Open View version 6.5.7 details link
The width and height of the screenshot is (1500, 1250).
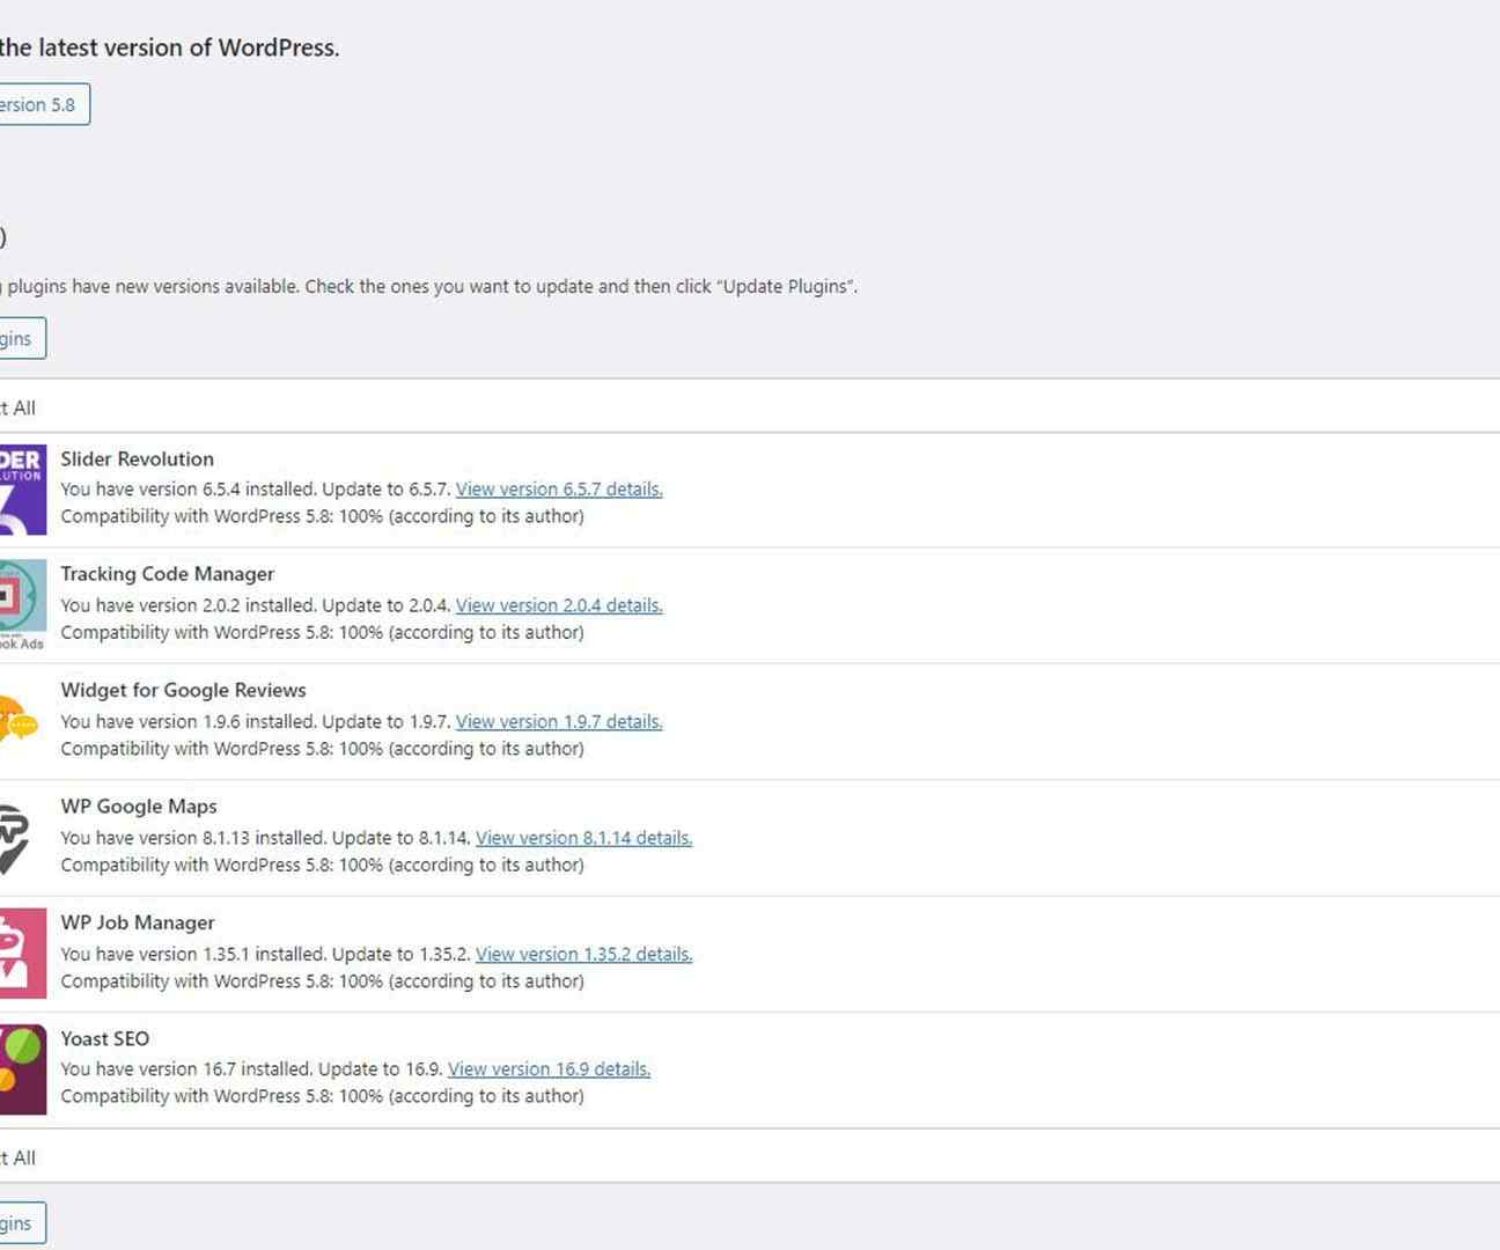pyautogui.click(x=559, y=489)
